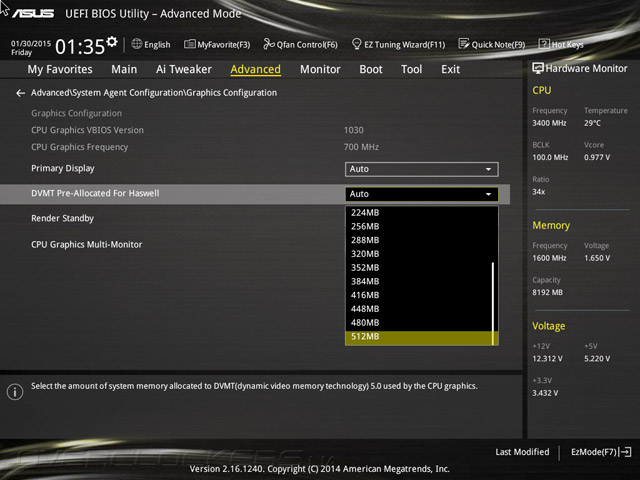Switch to the Main tab
The width and height of the screenshot is (640, 480).
[x=124, y=69]
